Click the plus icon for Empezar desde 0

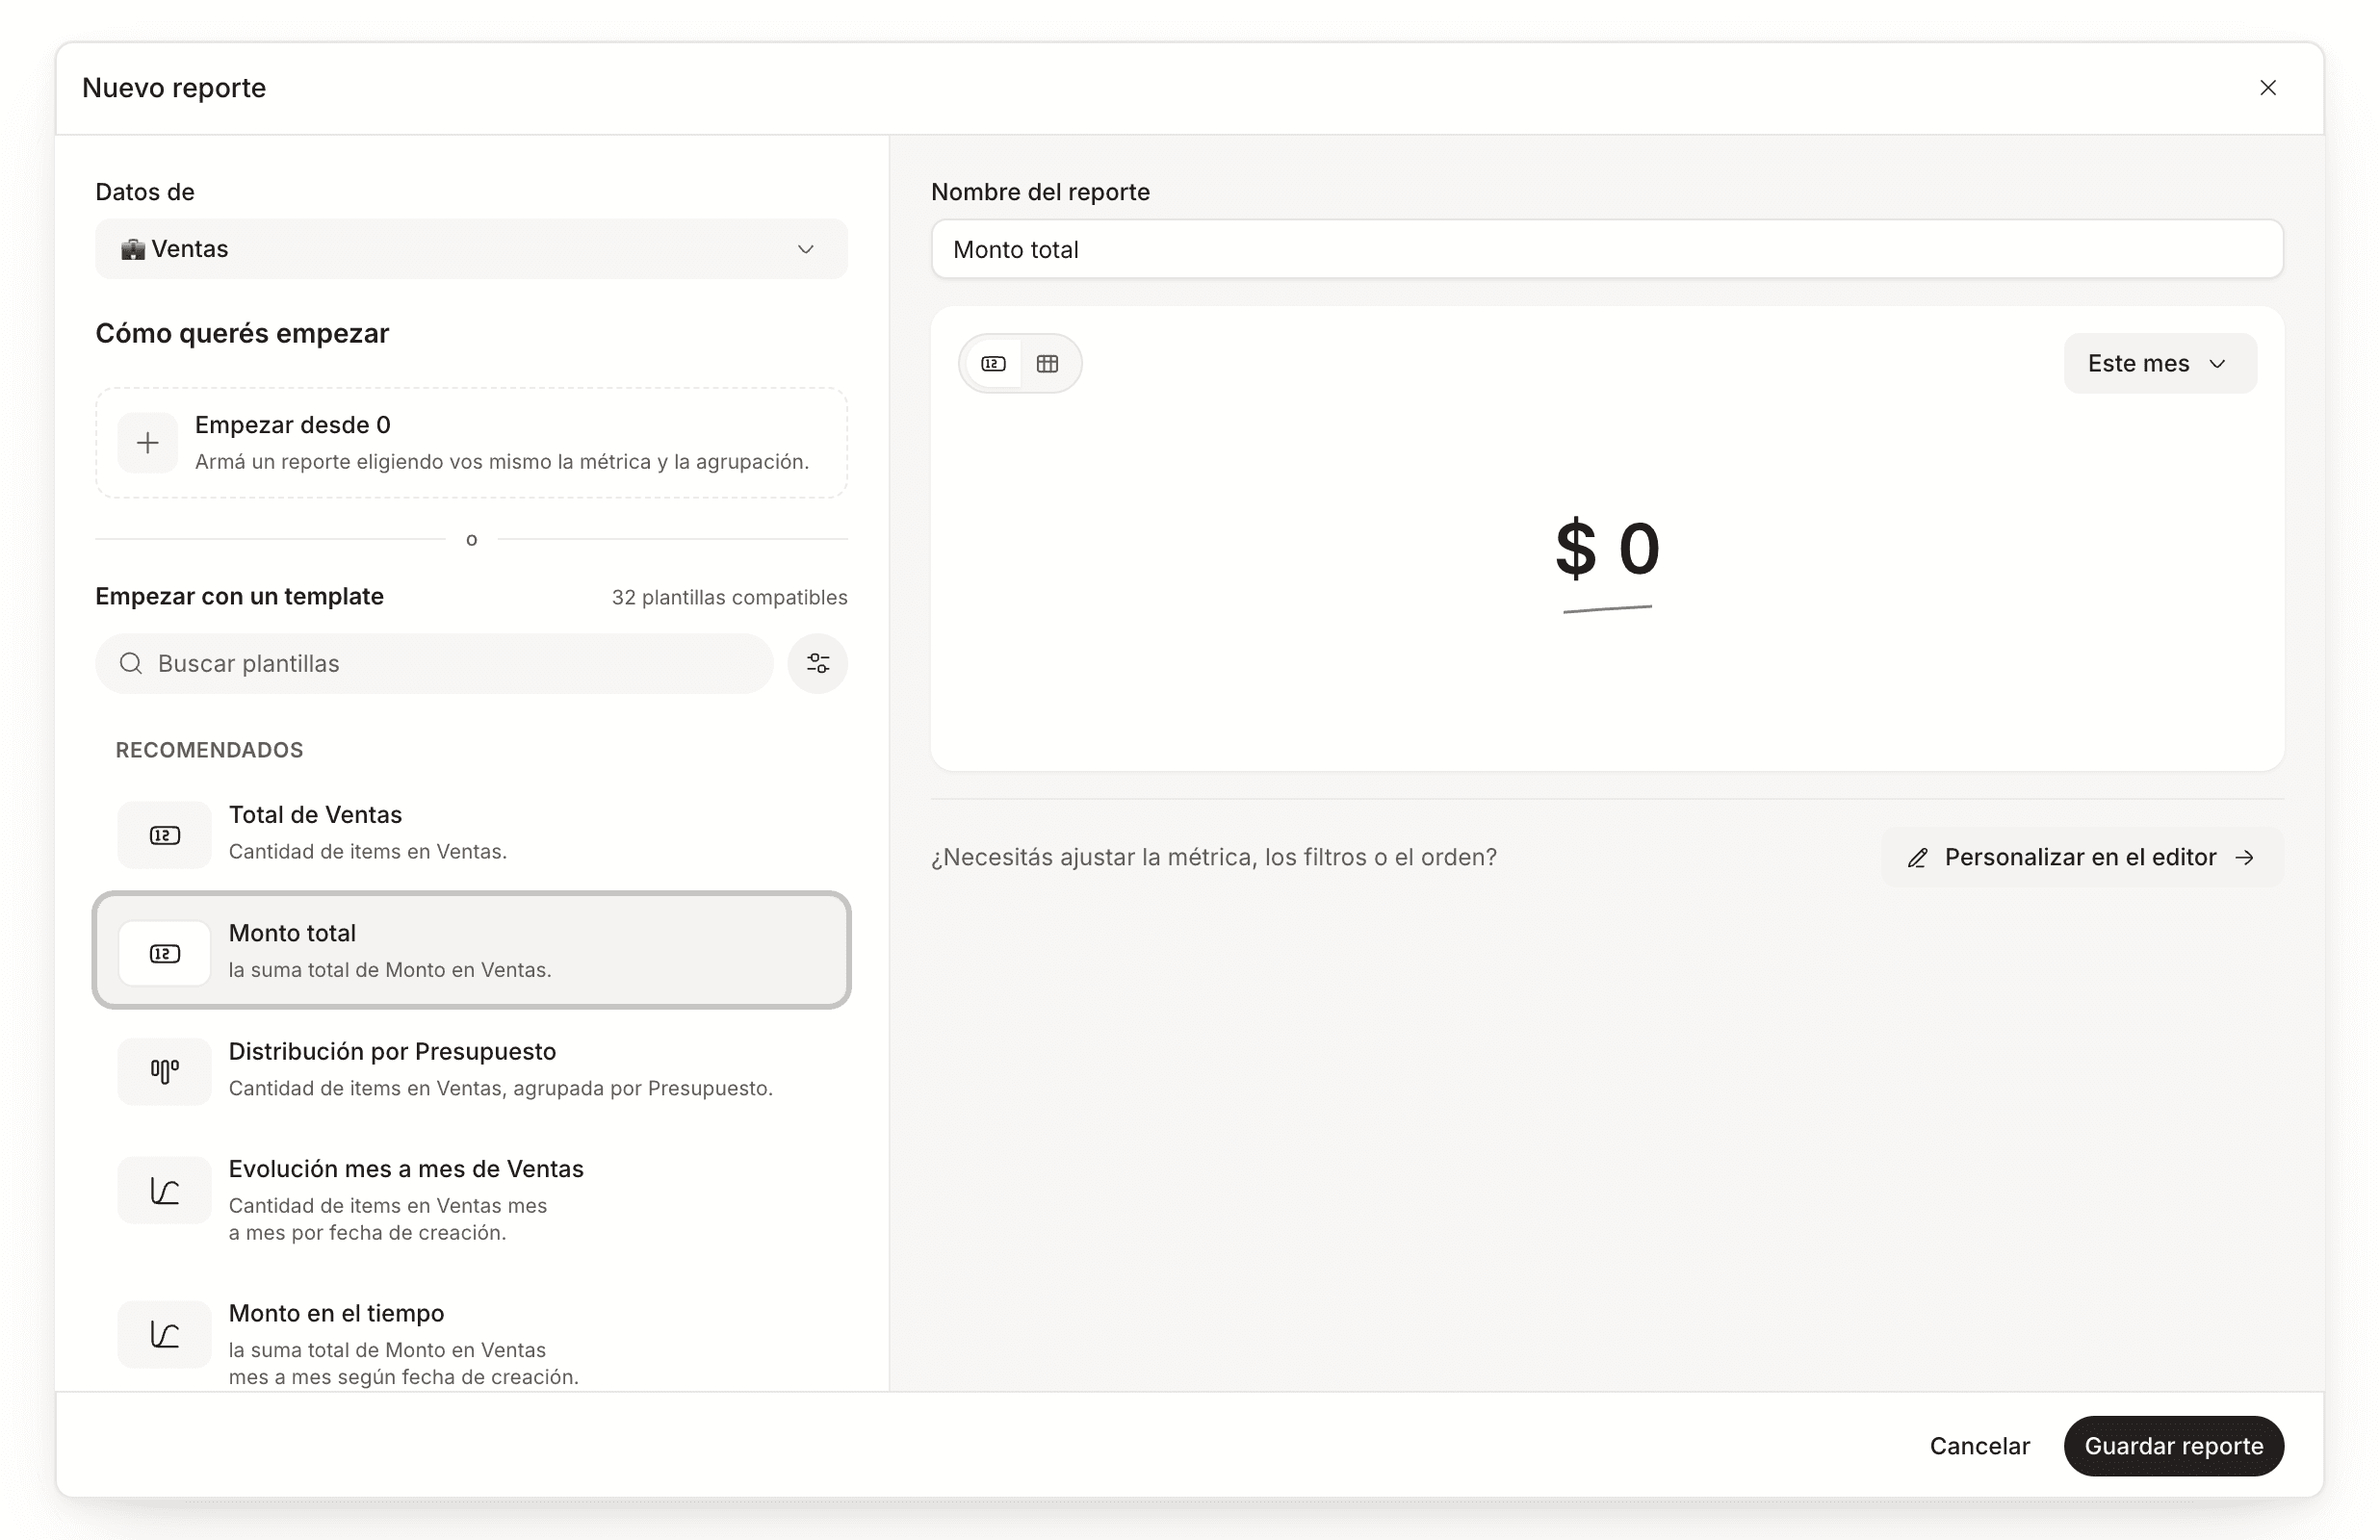coord(148,442)
